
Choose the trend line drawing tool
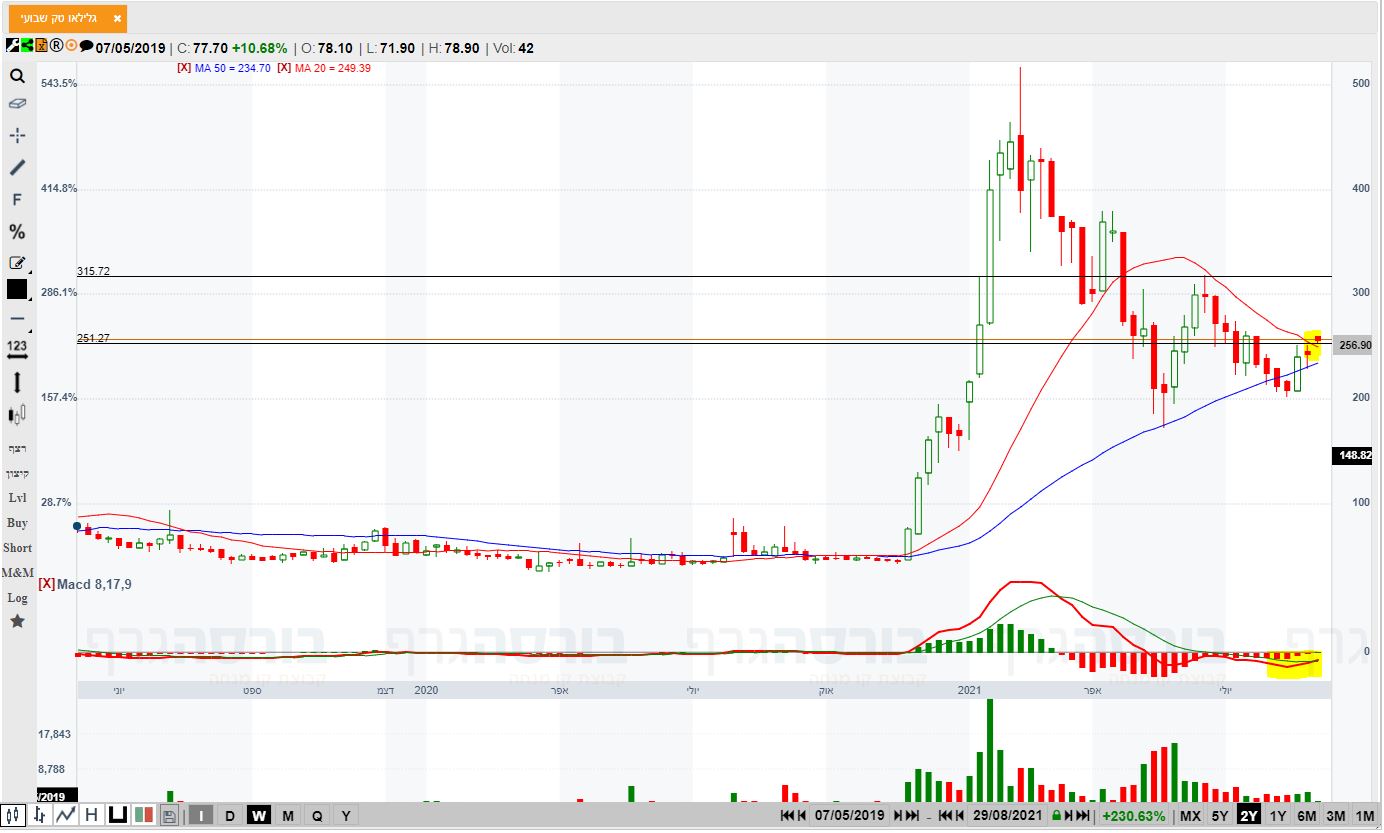[17, 167]
